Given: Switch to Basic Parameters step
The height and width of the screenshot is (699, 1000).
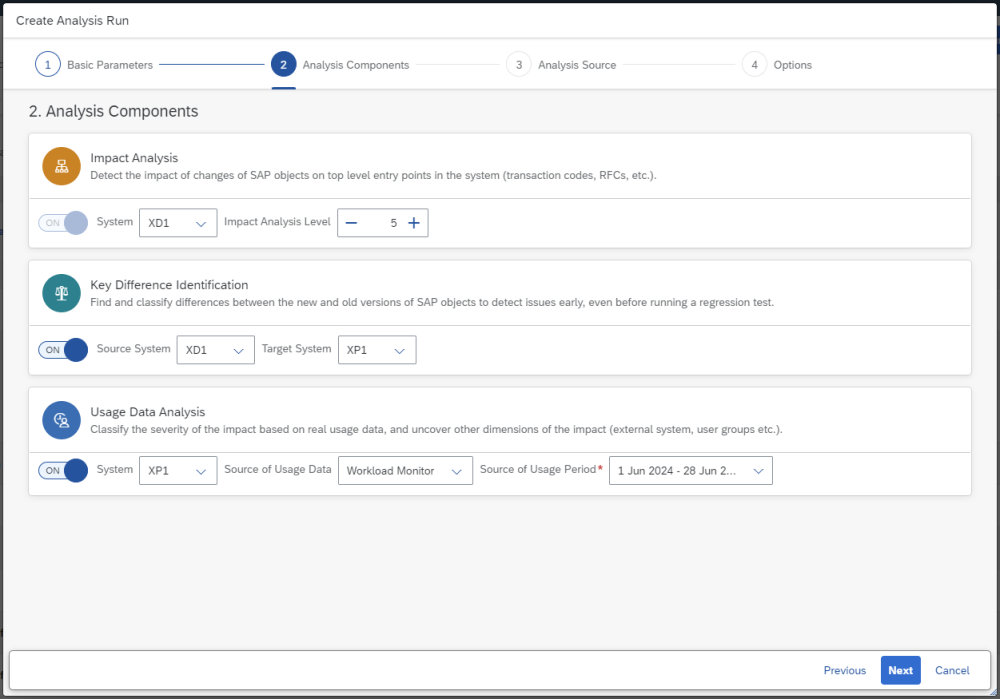Looking at the screenshot, I should pos(110,65).
